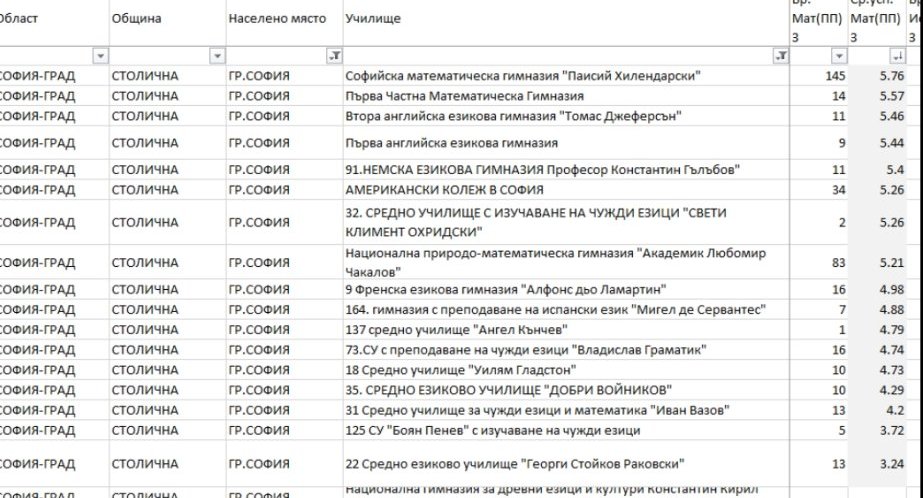Select cell Национална природо-математическа гимназия "Академик Любомир Чакалов"

566,263
